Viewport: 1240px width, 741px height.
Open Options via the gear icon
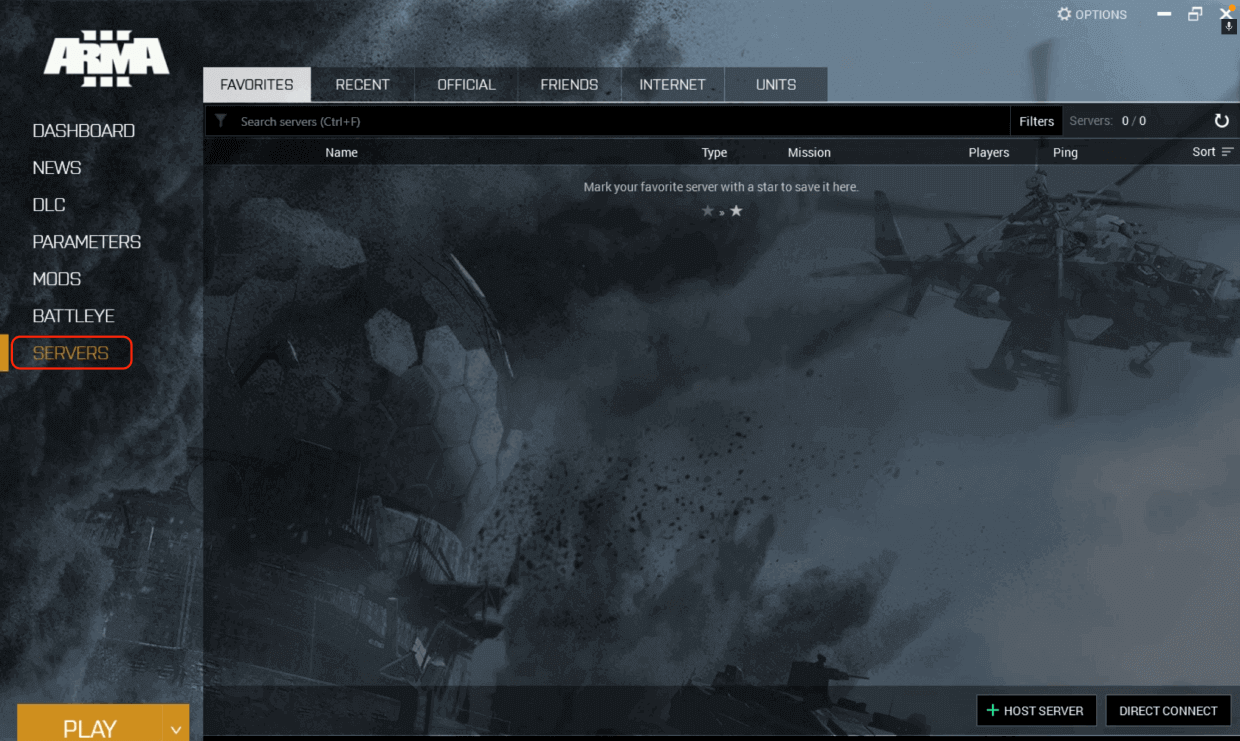[x=1064, y=14]
